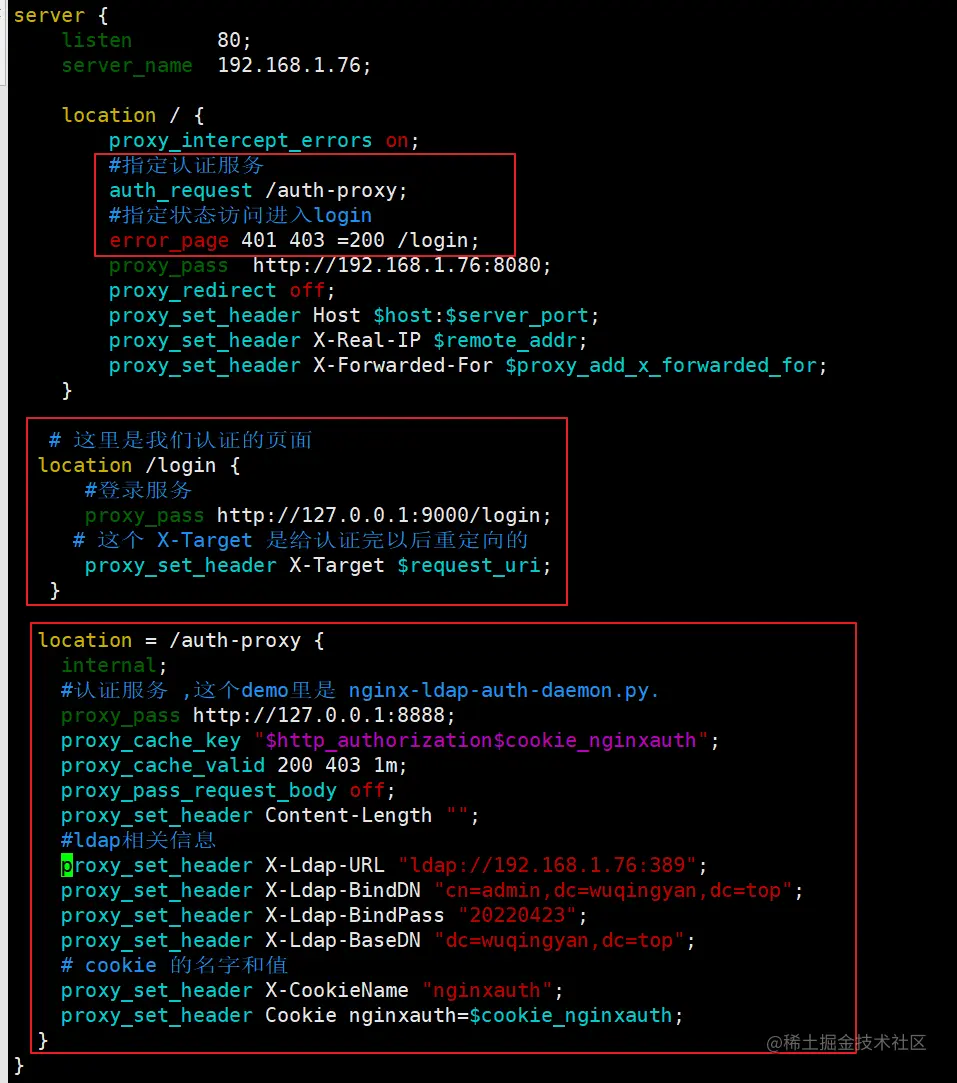The image size is (957, 1083).
Task: Click the X-Target redirect comment line
Action: tap(300, 540)
